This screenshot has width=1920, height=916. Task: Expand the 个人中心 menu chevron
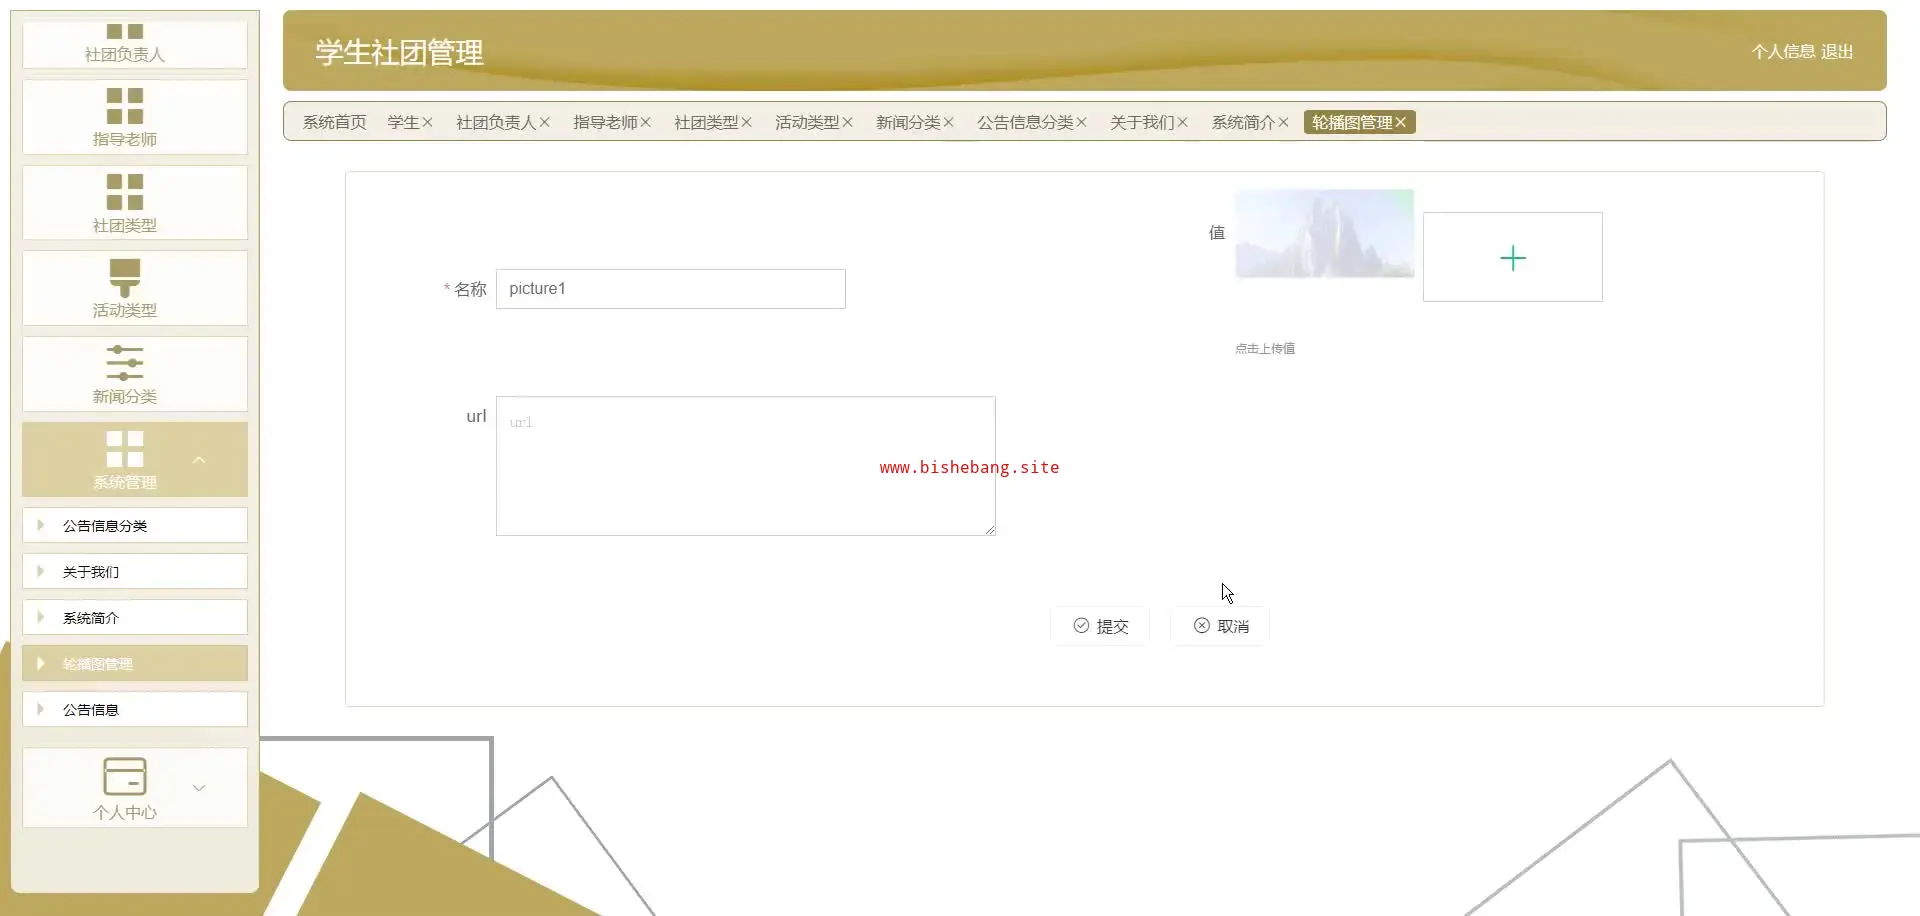tap(199, 788)
